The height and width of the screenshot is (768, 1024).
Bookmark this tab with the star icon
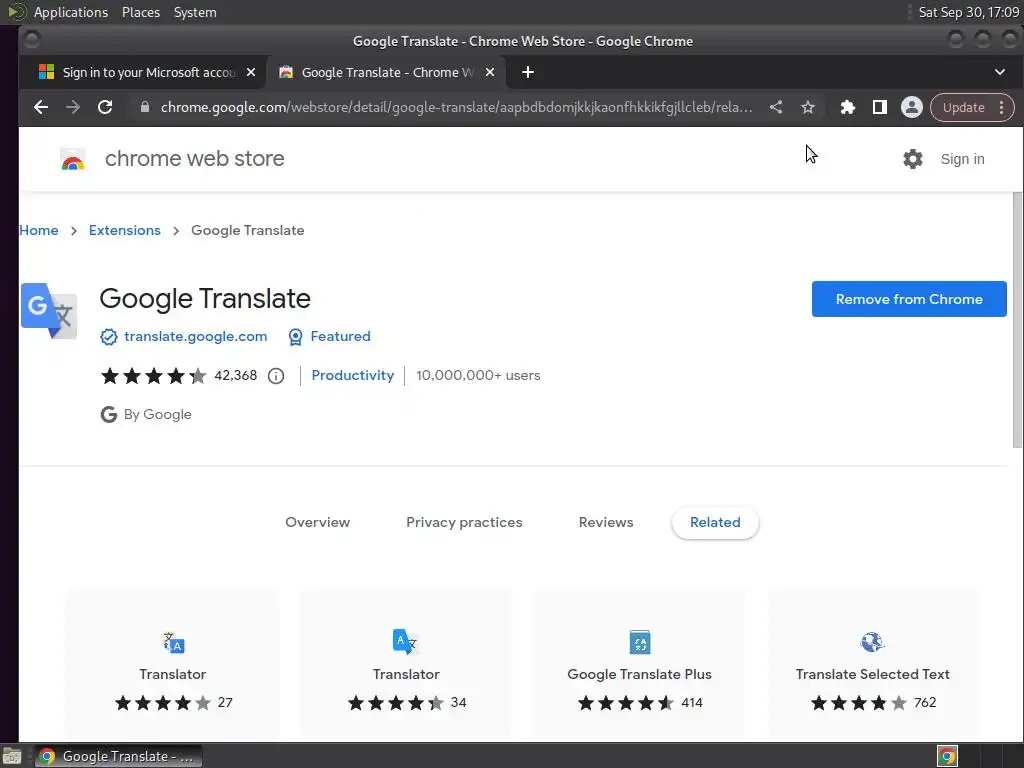click(808, 107)
